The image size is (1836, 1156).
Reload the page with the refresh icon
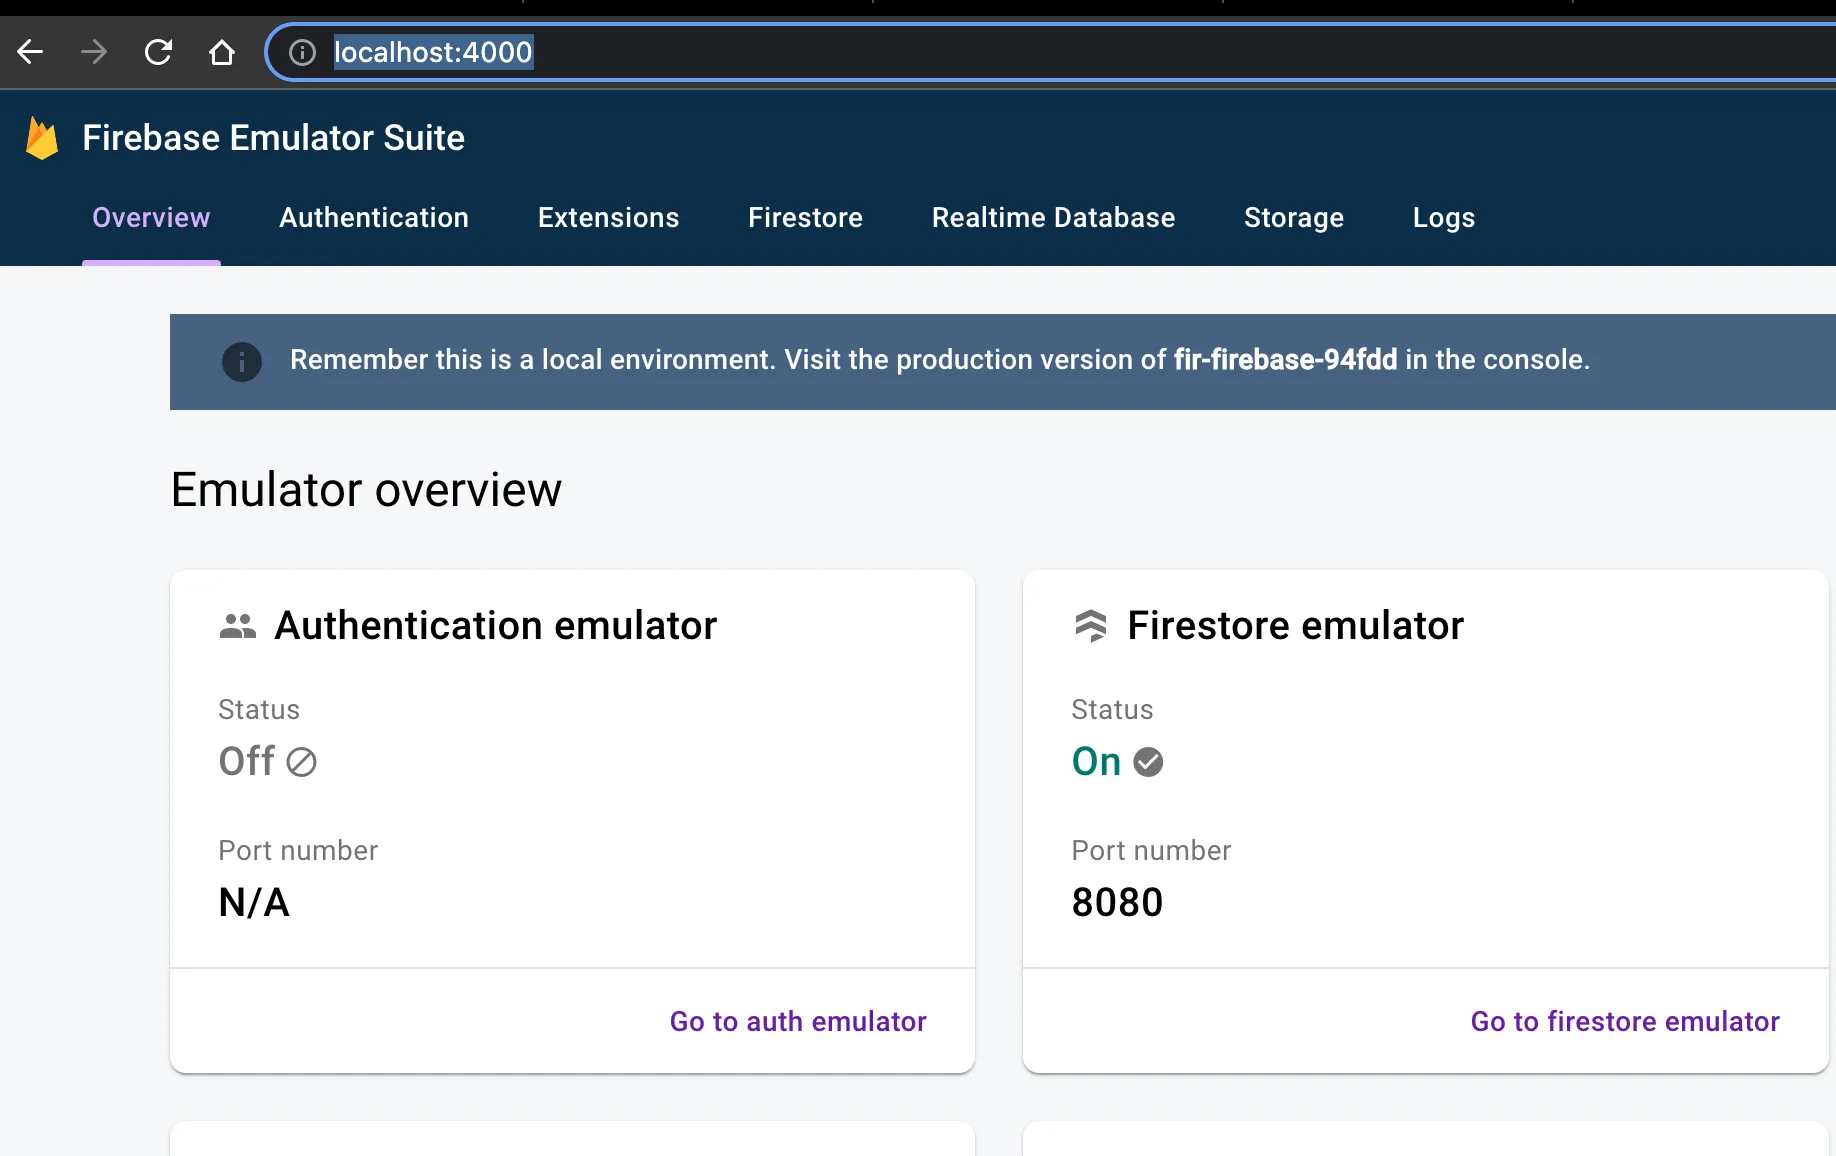click(x=158, y=52)
